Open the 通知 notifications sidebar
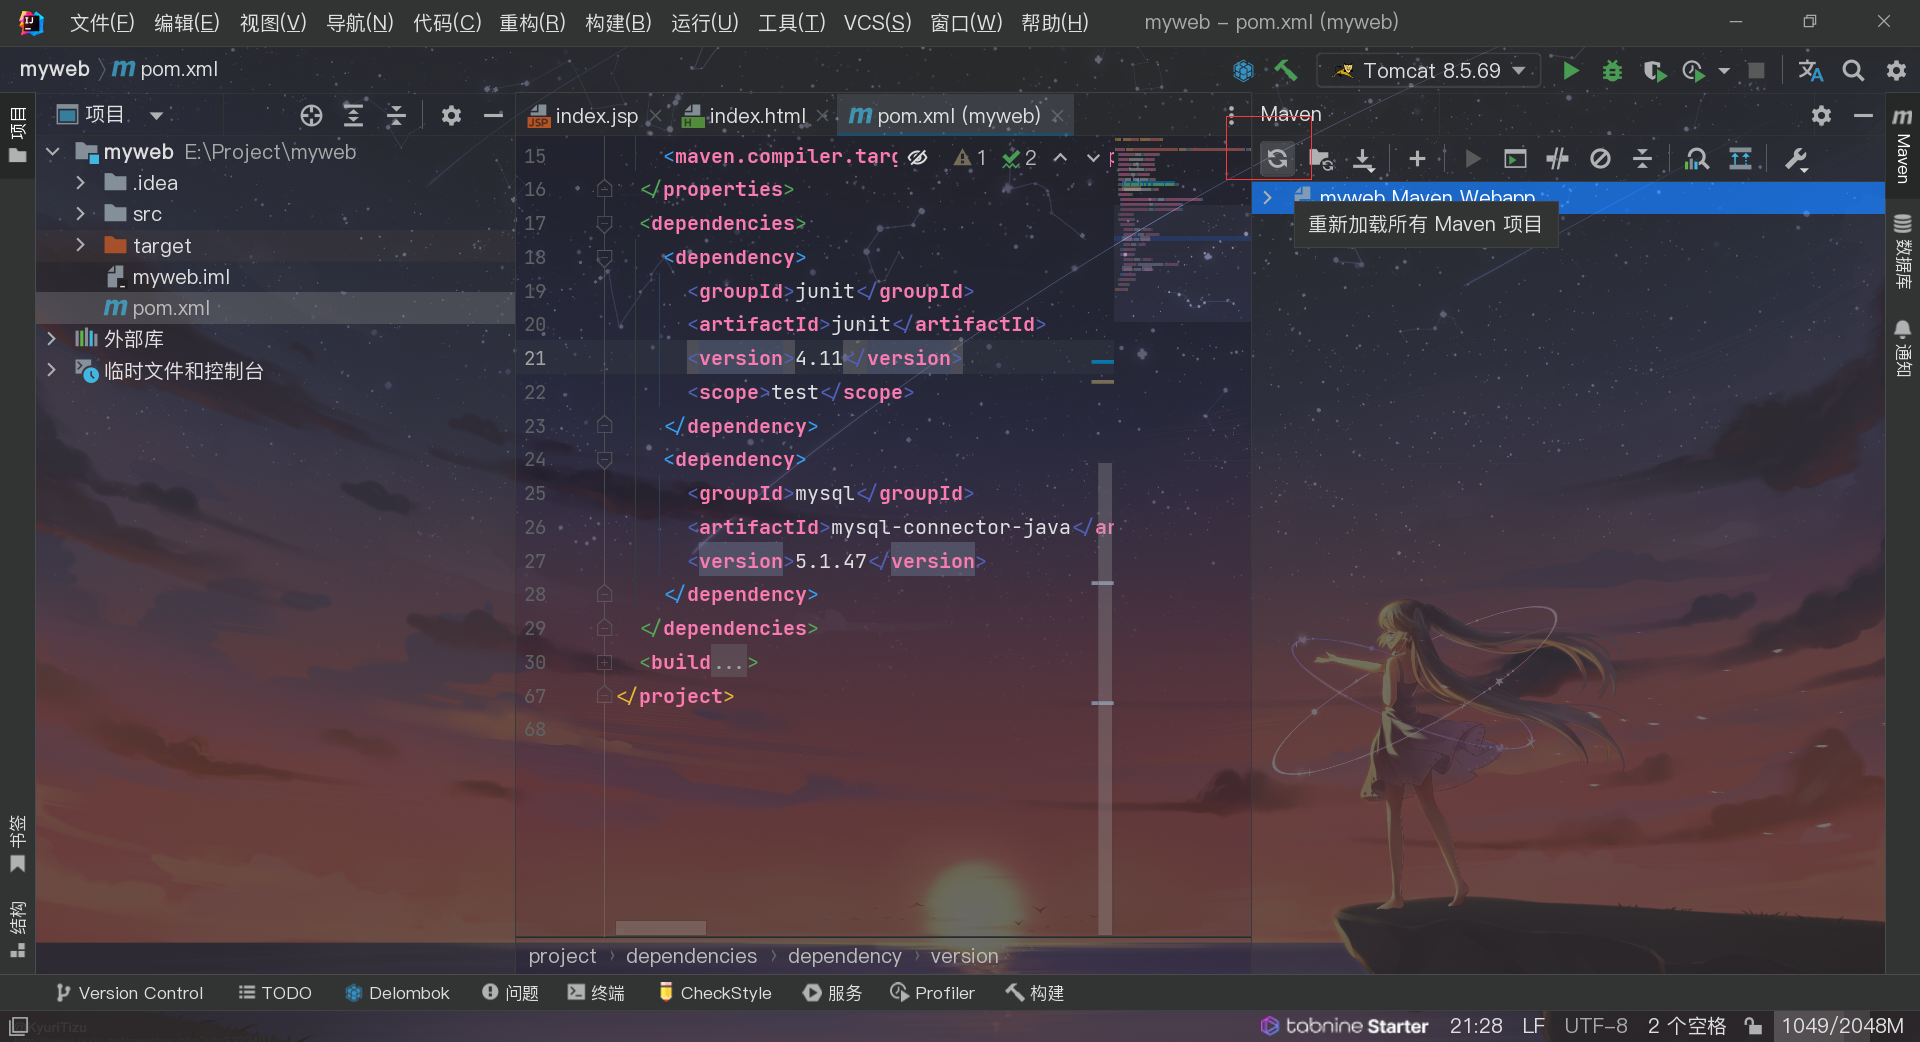Screen dimensions: 1920x1042 pos(1902,347)
